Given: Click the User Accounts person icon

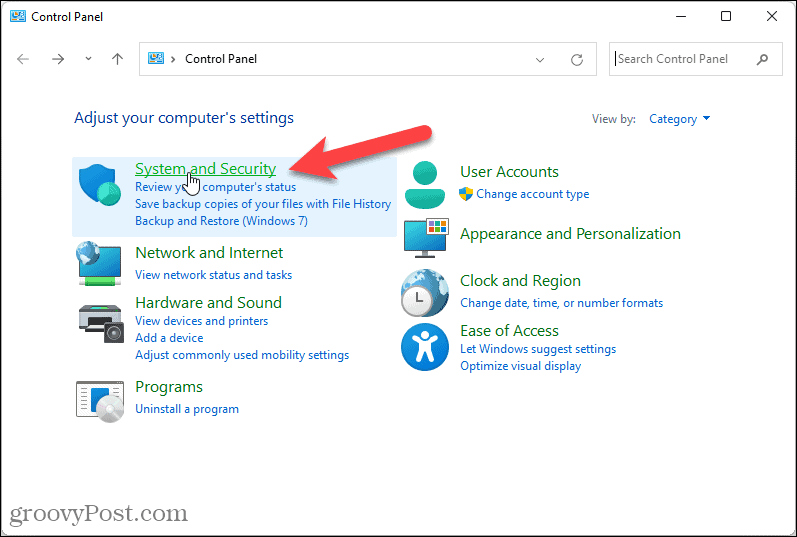Looking at the screenshot, I should [425, 185].
